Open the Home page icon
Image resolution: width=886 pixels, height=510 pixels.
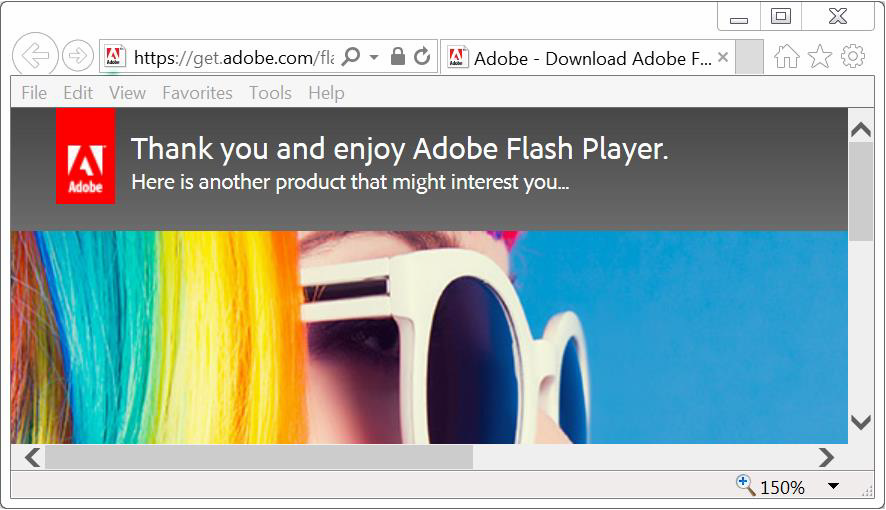(787, 56)
